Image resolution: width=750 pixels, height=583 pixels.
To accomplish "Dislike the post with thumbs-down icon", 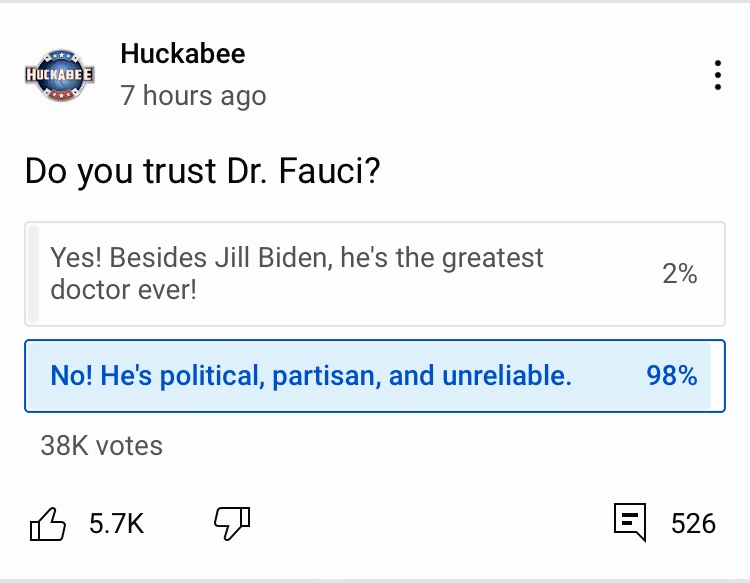I will coord(232,521).
